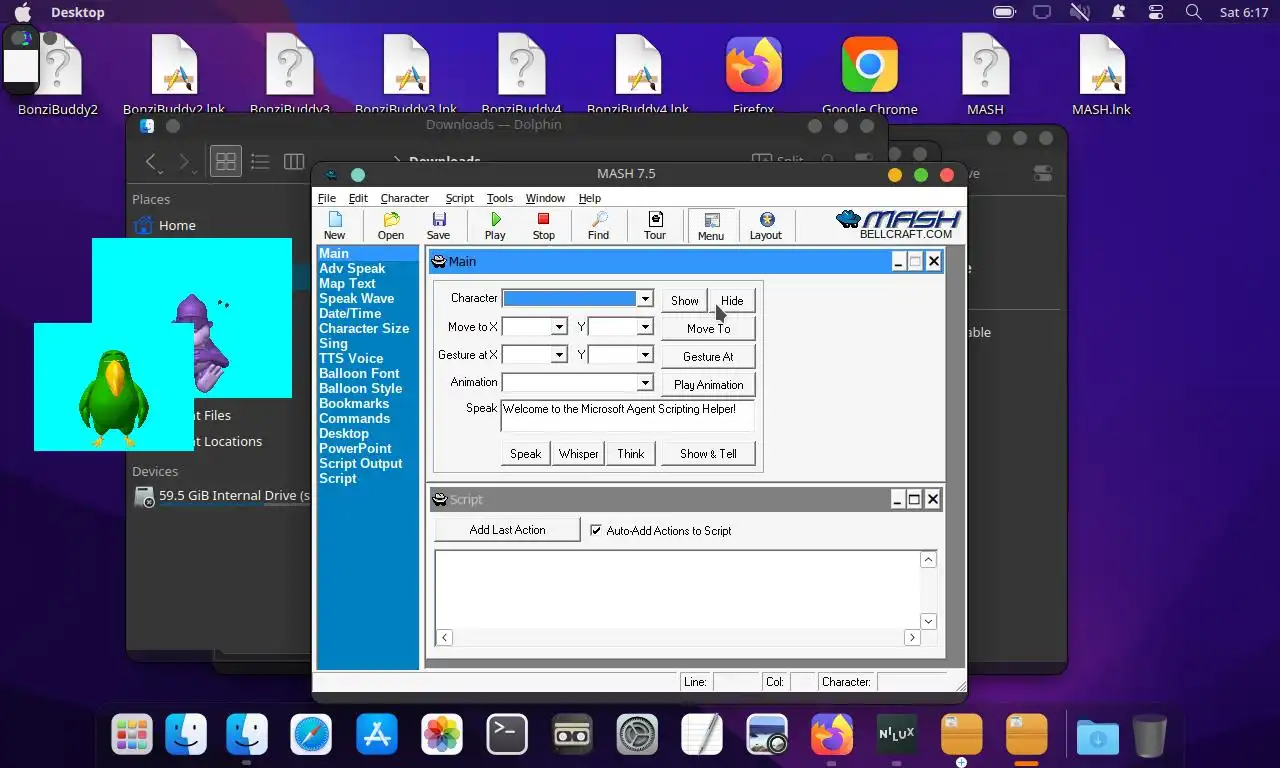The image size is (1280, 768).
Task: Open the File menu in MASH
Action: (x=327, y=198)
